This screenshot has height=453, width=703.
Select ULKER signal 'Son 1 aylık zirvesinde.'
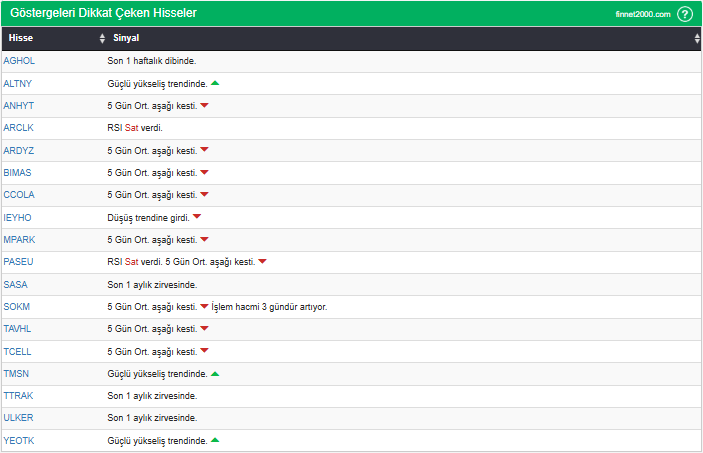click(x=152, y=418)
